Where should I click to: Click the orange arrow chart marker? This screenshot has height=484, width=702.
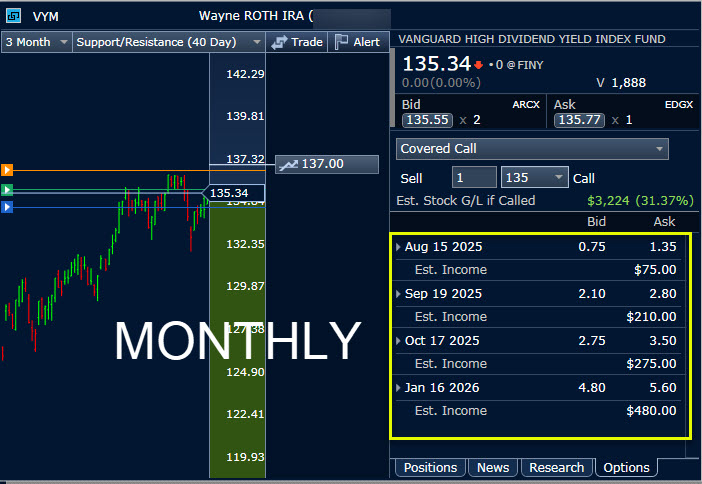[x=7, y=170]
